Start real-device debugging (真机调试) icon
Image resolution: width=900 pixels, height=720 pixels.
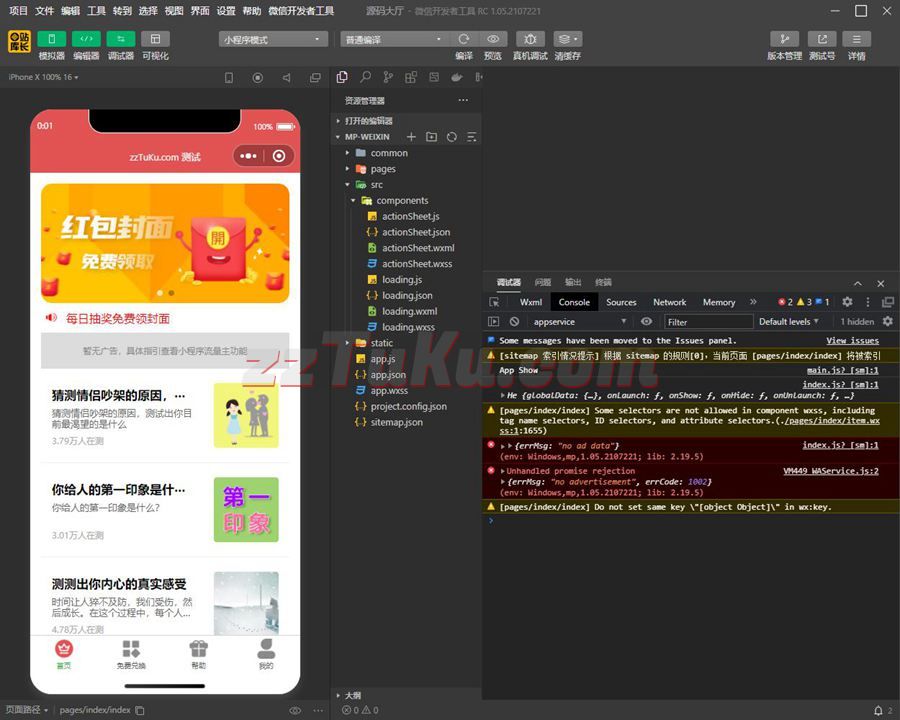click(529, 39)
